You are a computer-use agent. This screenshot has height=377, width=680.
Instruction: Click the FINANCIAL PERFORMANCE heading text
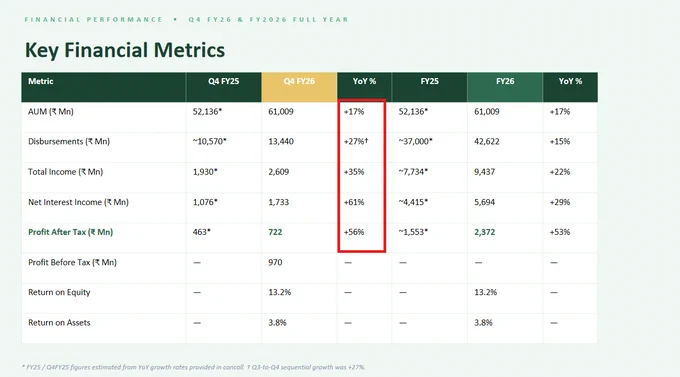93,20
